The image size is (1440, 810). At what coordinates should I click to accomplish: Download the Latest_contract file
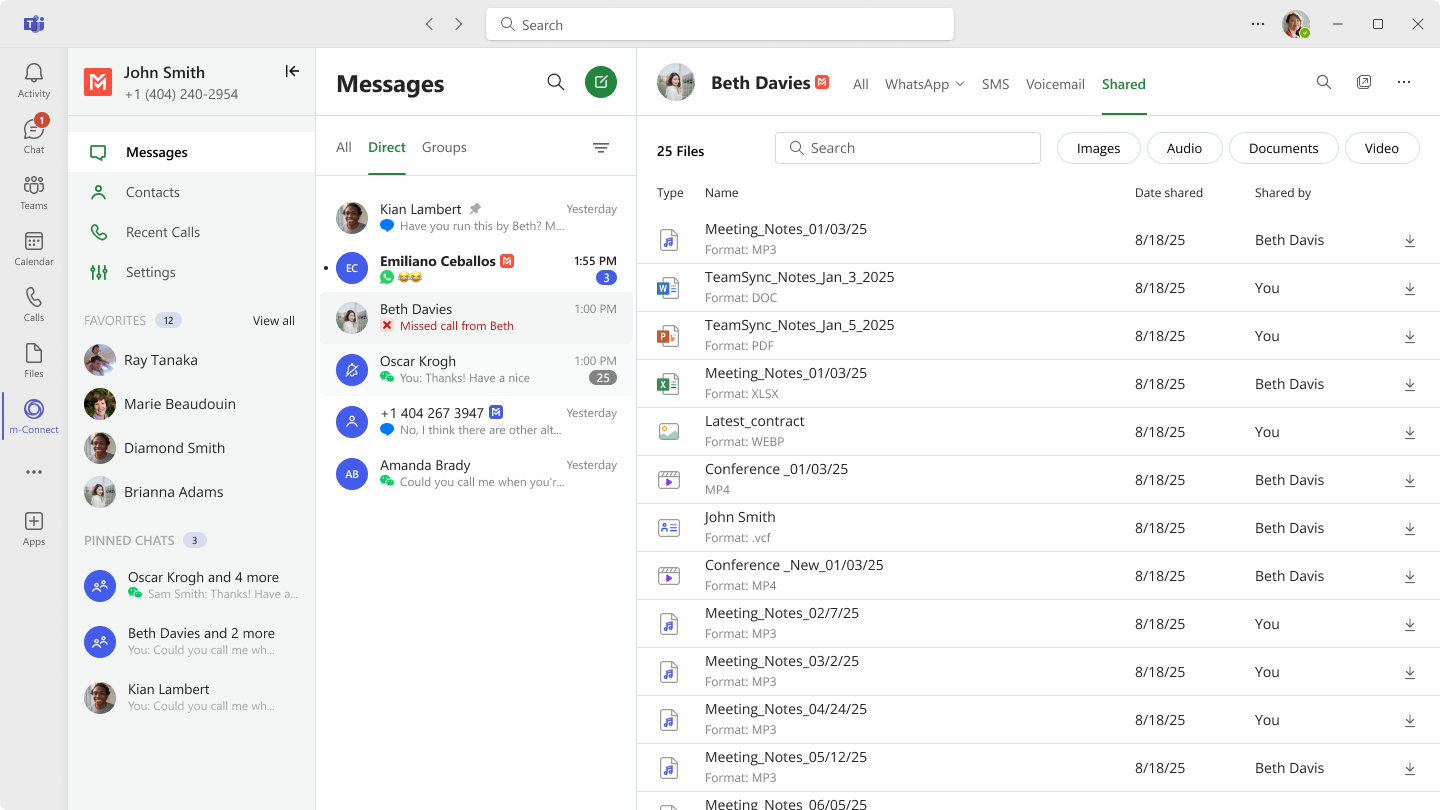tap(1410, 432)
